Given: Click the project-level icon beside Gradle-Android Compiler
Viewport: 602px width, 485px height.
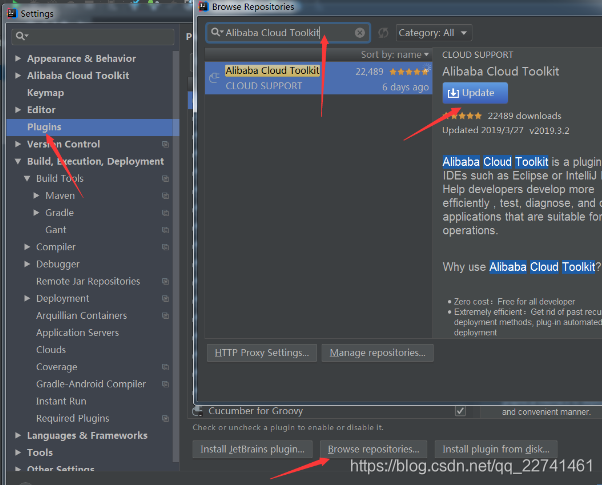Looking at the screenshot, I should [165, 384].
